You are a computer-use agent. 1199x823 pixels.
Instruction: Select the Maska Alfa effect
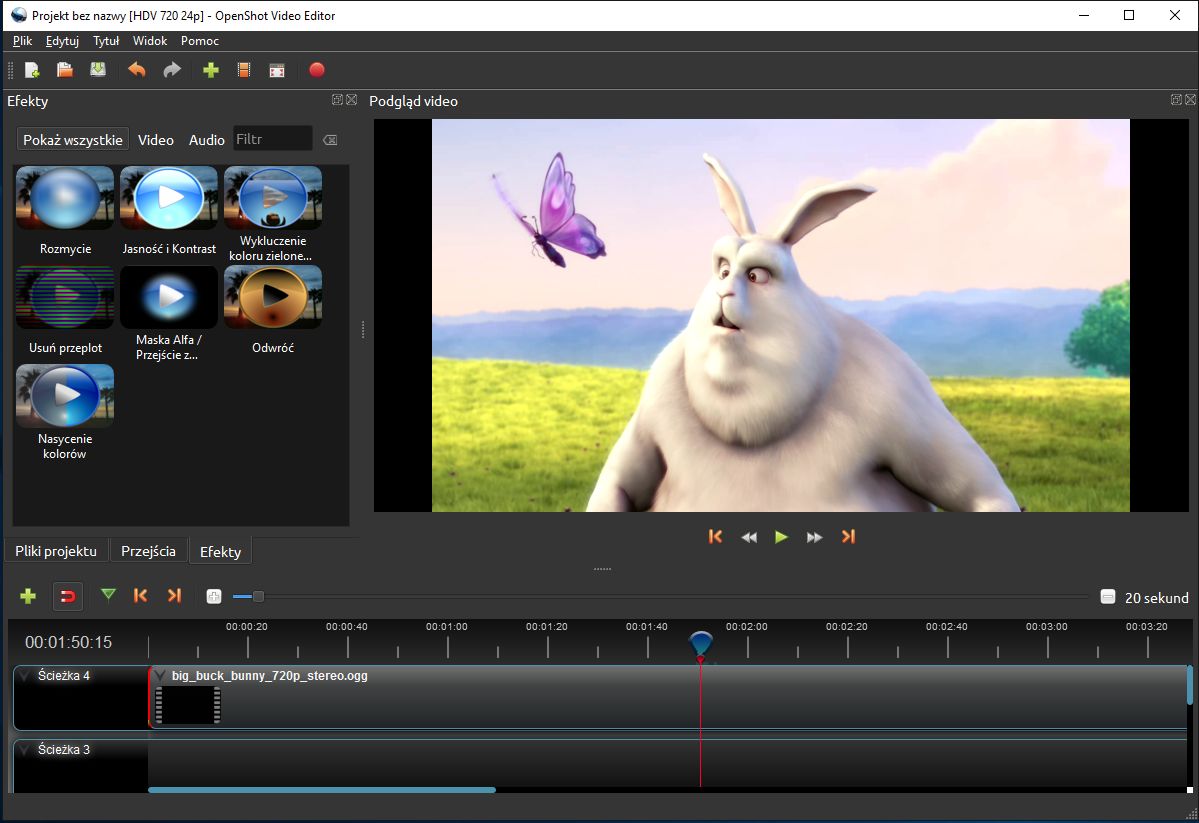pyautogui.click(x=169, y=297)
